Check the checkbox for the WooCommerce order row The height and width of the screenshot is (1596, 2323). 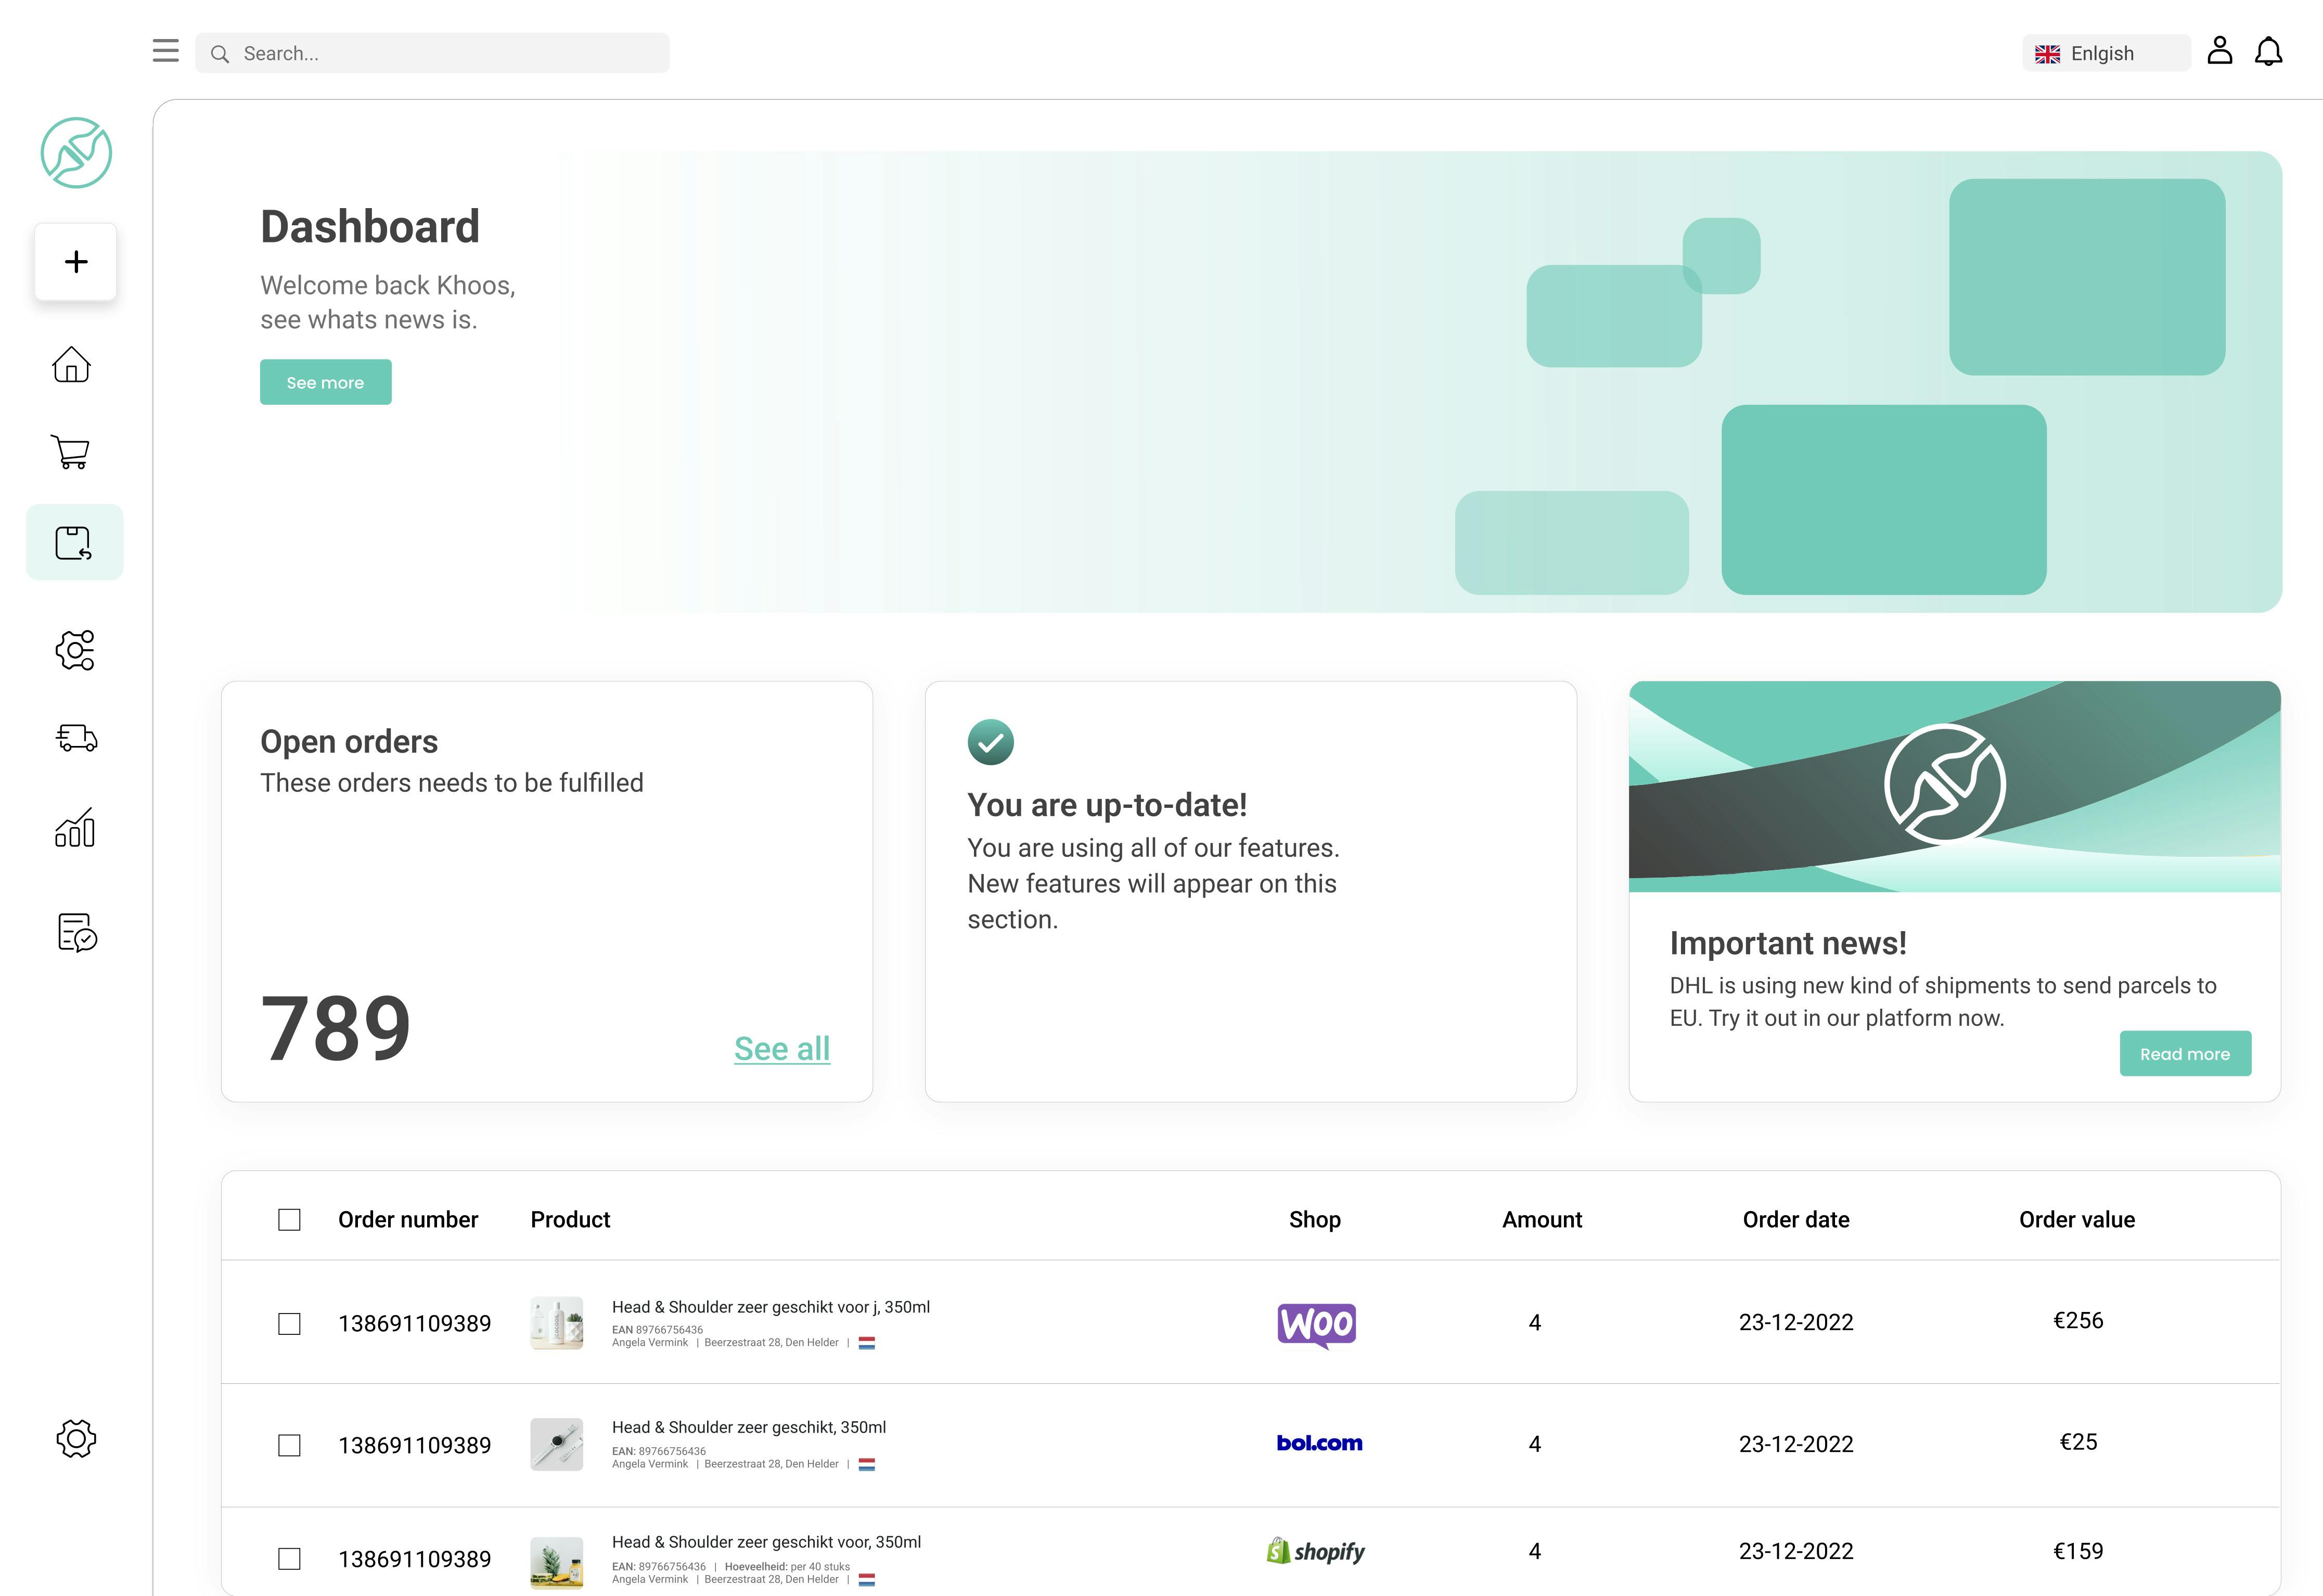[x=289, y=1324]
